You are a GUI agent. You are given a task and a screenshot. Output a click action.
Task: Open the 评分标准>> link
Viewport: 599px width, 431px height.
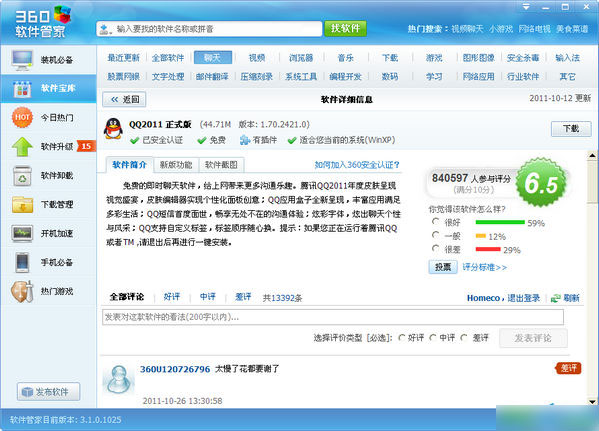(x=484, y=267)
